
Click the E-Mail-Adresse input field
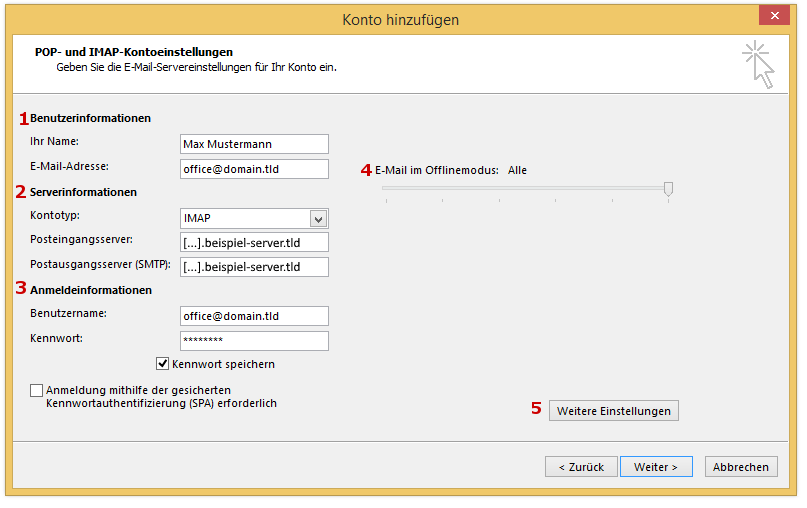pyautogui.click(x=254, y=169)
